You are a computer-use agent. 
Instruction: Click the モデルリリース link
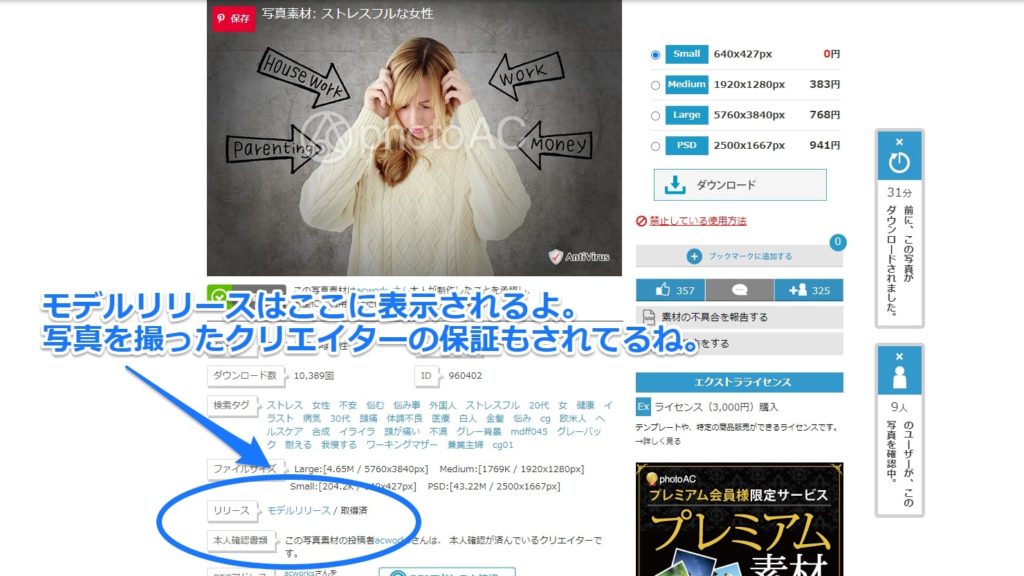pos(298,510)
